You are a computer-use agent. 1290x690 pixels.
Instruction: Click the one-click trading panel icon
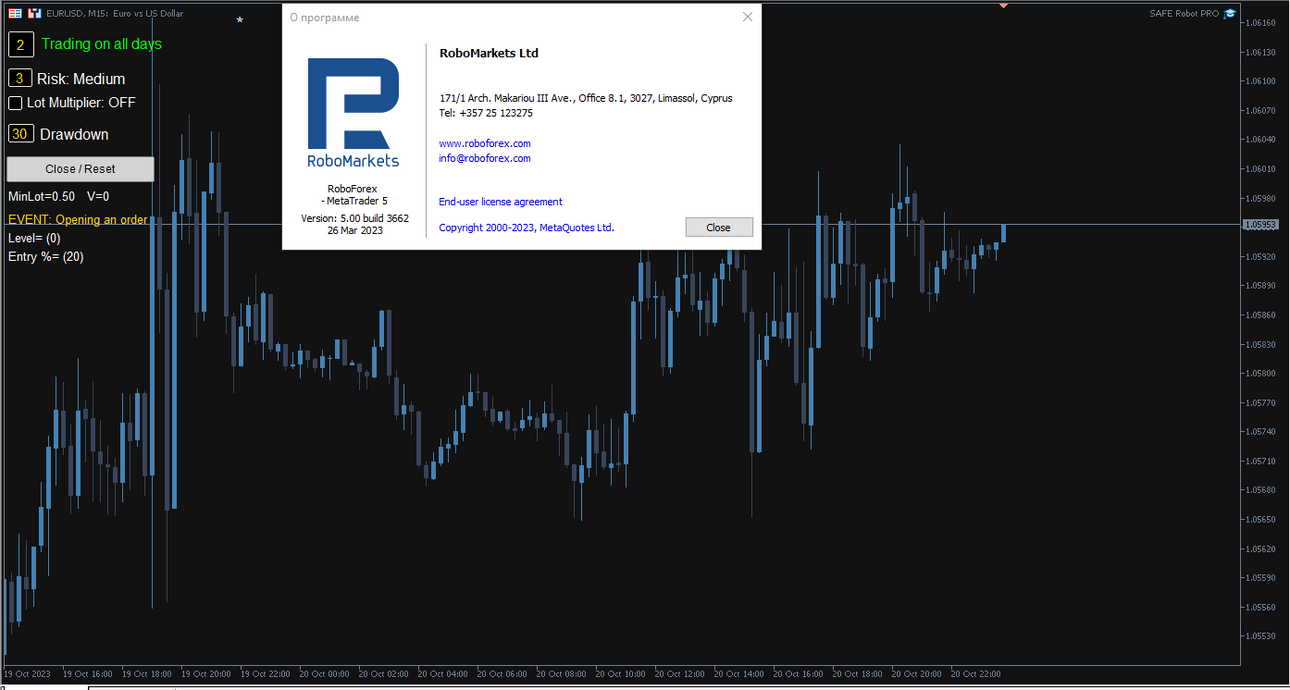point(15,14)
